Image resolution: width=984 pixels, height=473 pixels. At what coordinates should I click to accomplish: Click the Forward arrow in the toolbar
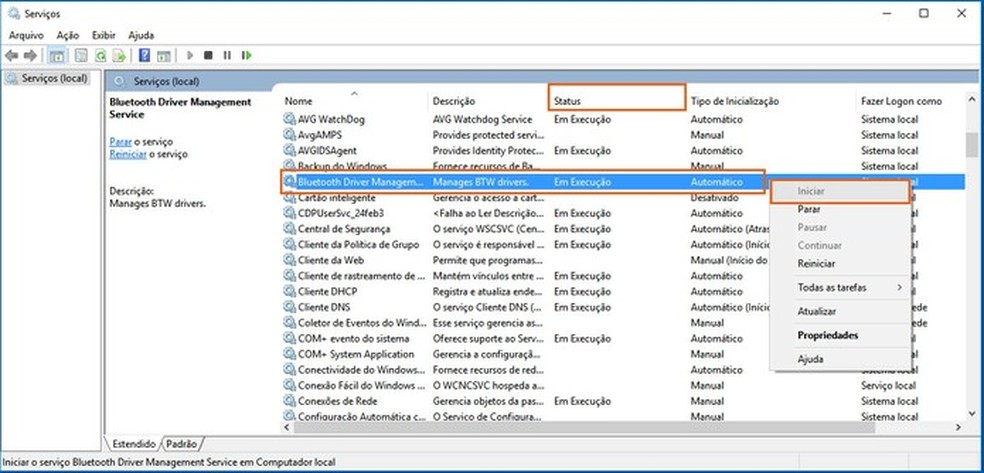pos(30,56)
